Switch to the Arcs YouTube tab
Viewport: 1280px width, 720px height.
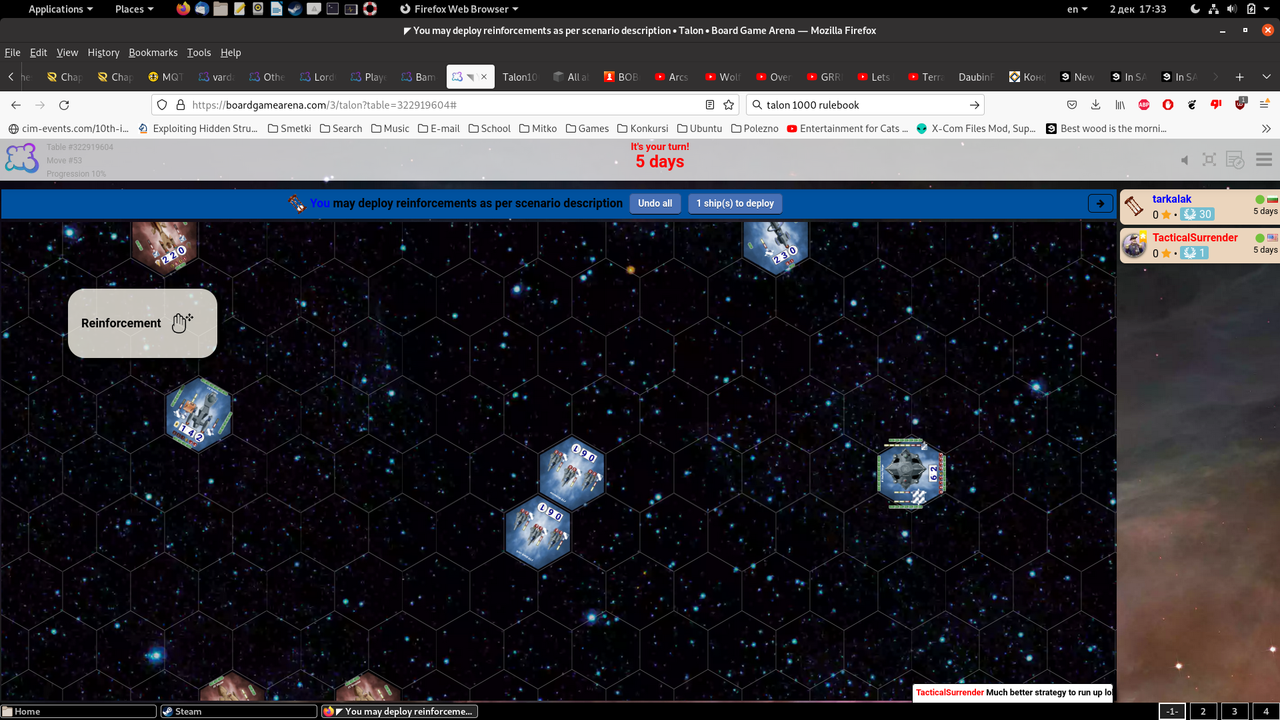click(671, 77)
